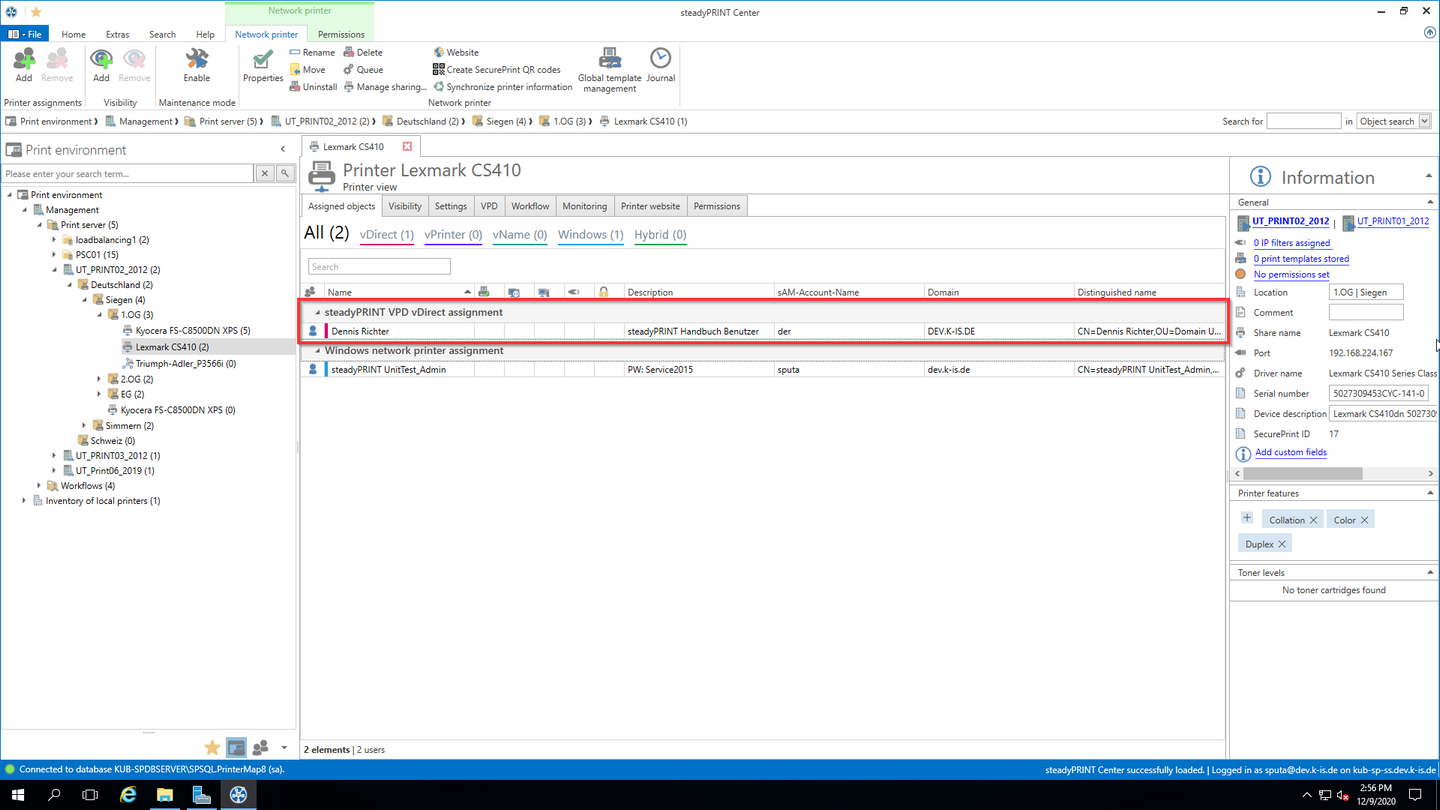Open the Journal

pyautogui.click(x=660, y=65)
